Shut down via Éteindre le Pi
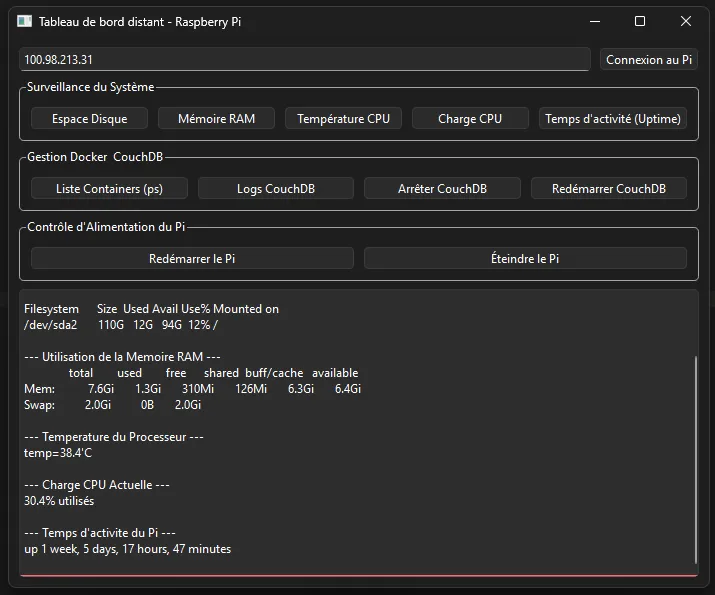 525,259
